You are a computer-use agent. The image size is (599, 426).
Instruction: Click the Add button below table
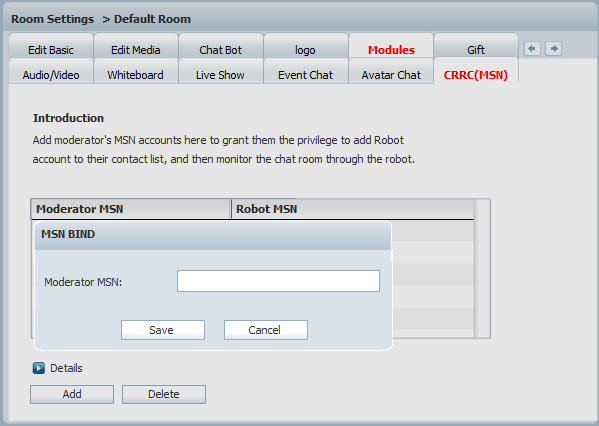point(72,394)
